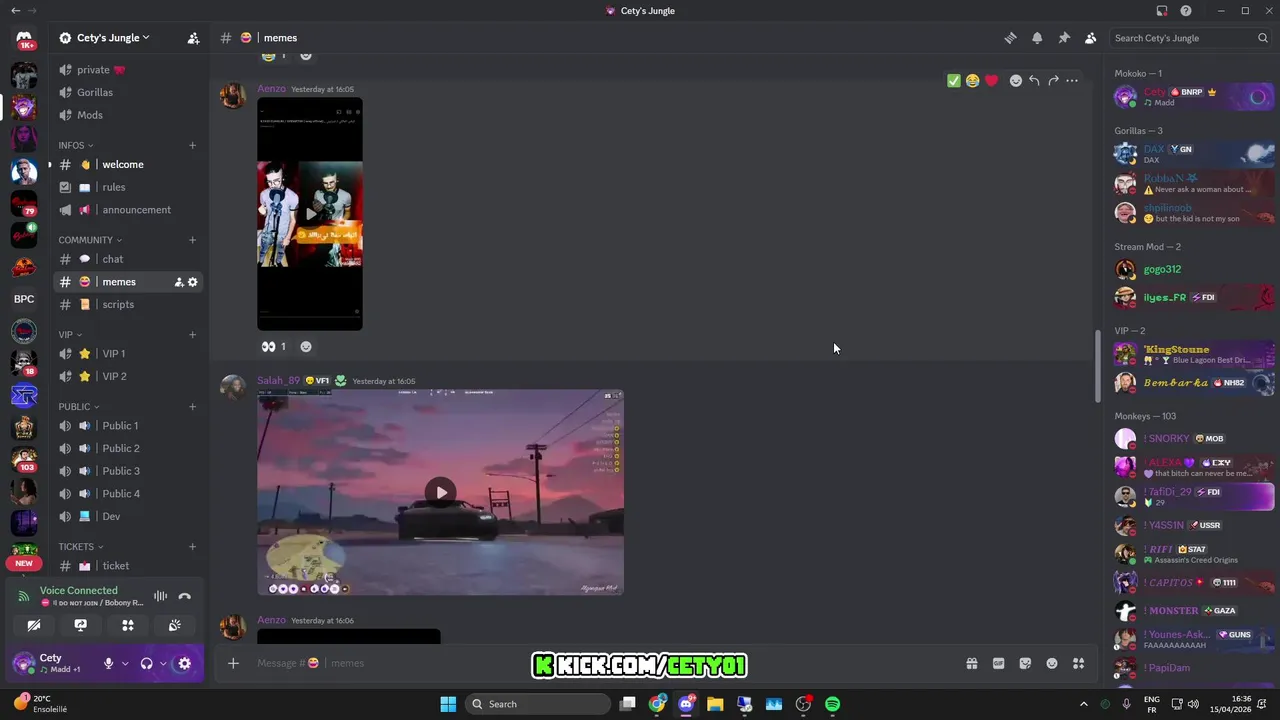Reply to Aenzo's message
This screenshot has width=1280, height=720.
coord(1034,81)
